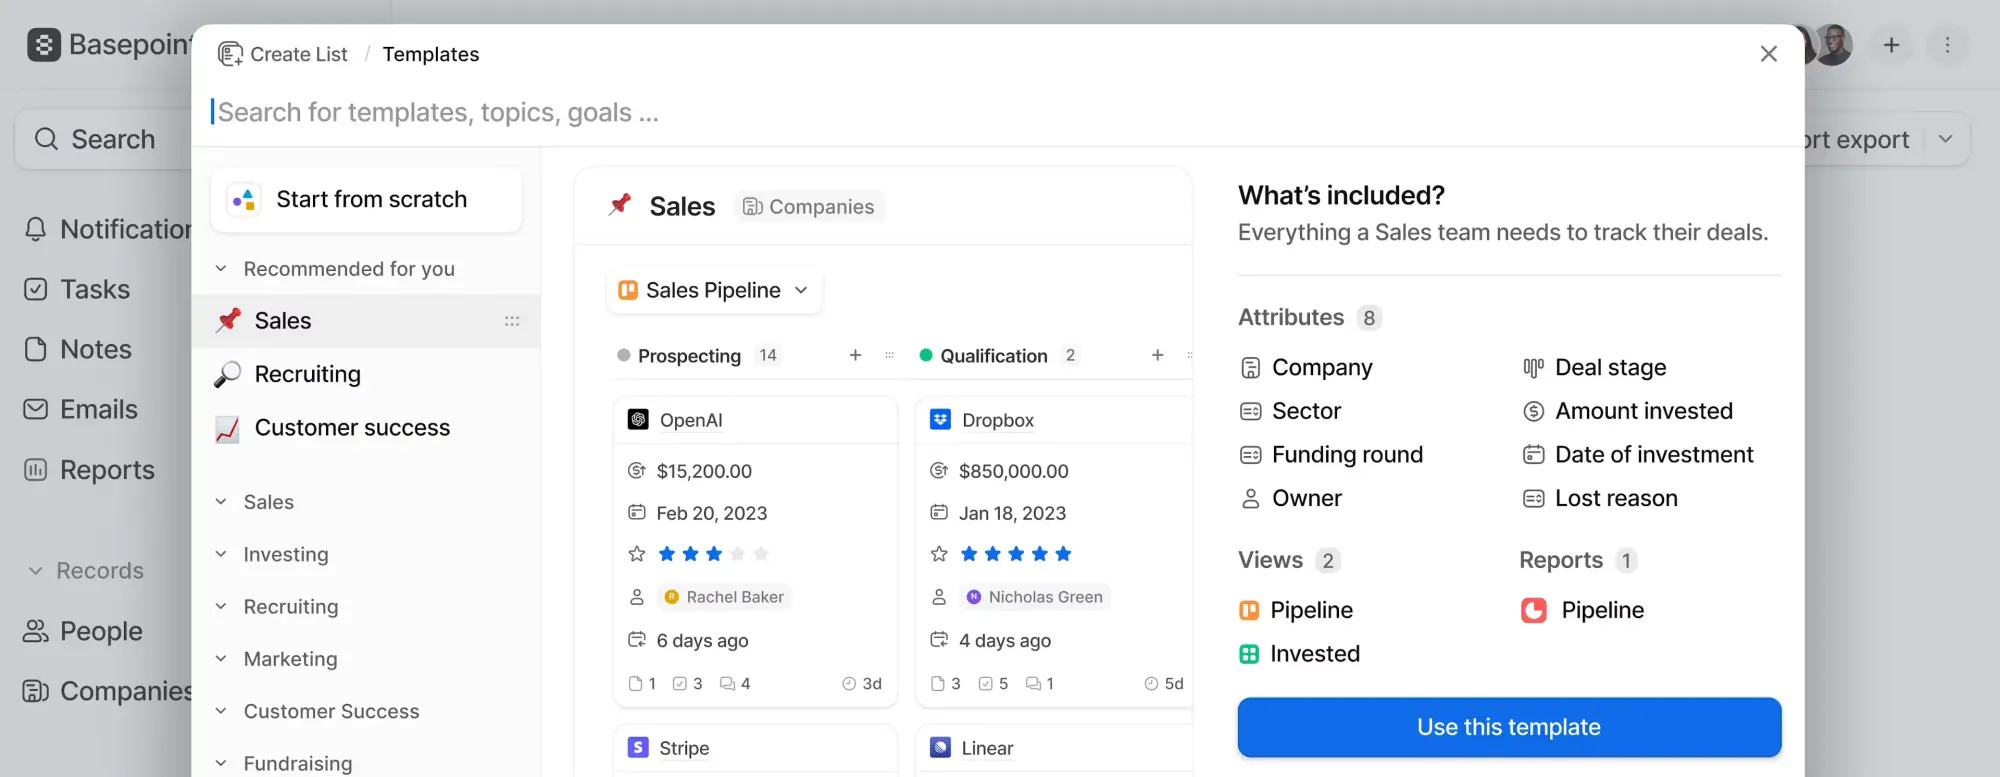Viewport: 2000px width, 777px height.
Task: Open the Search box in sidebar
Action: point(105,139)
